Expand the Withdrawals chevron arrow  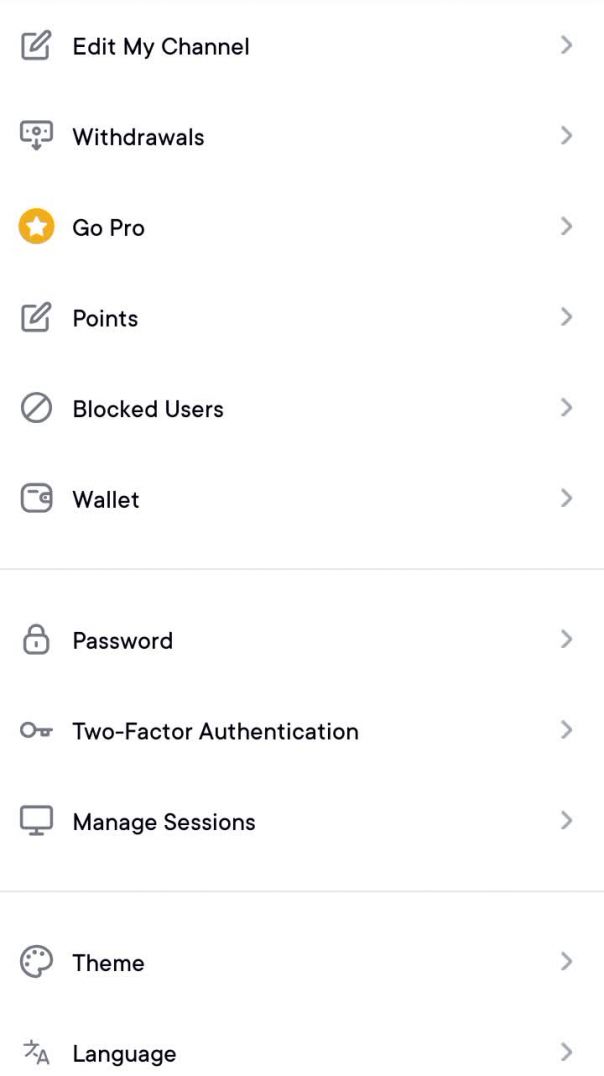(566, 136)
